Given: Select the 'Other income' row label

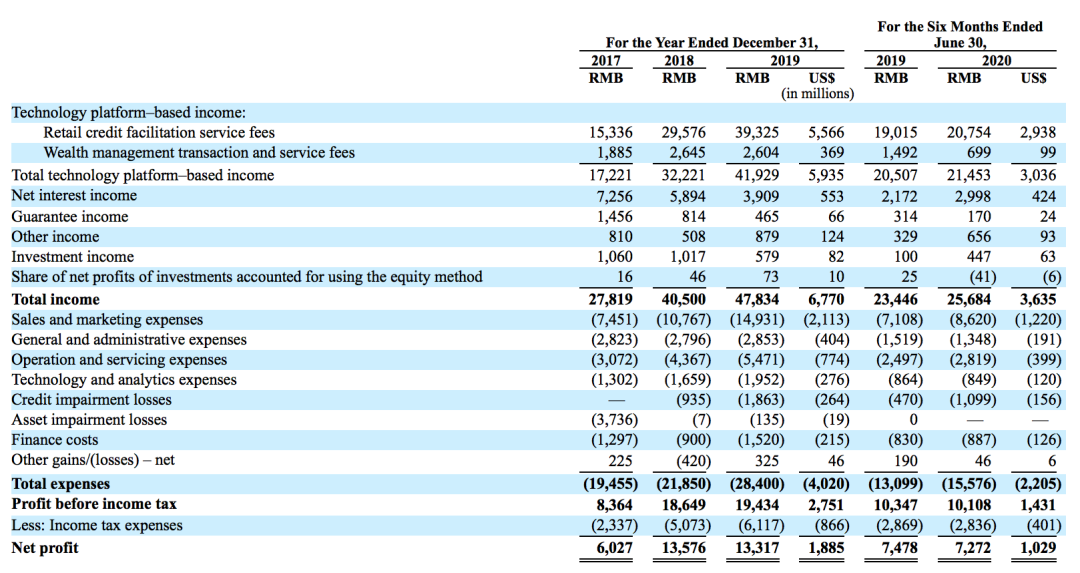Looking at the screenshot, I should pyautogui.click(x=55, y=236).
